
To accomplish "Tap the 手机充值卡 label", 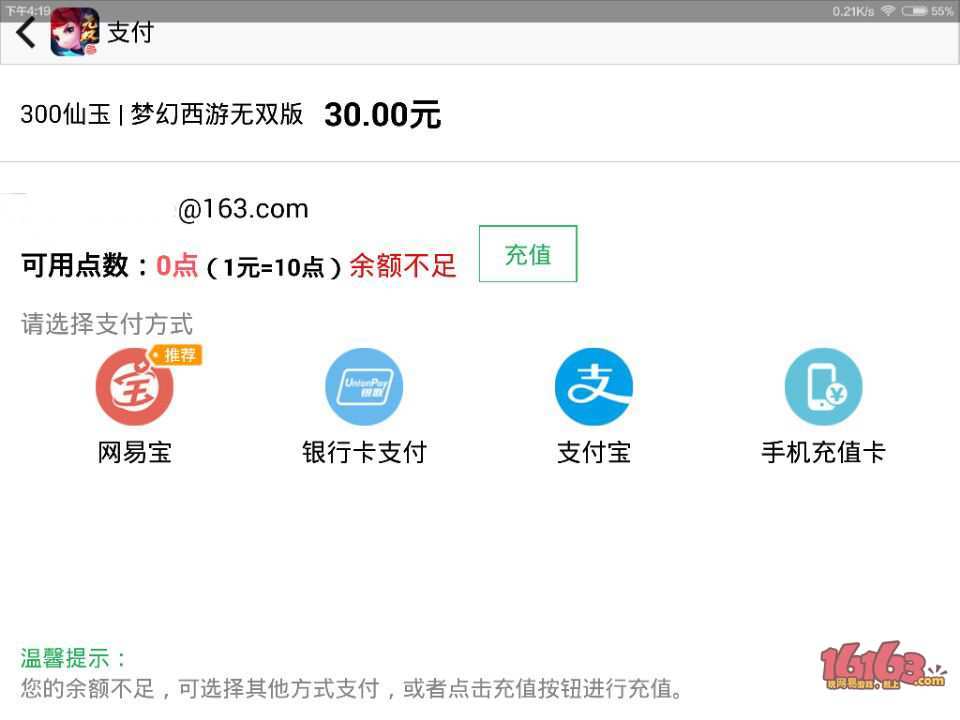I will (823, 452).
